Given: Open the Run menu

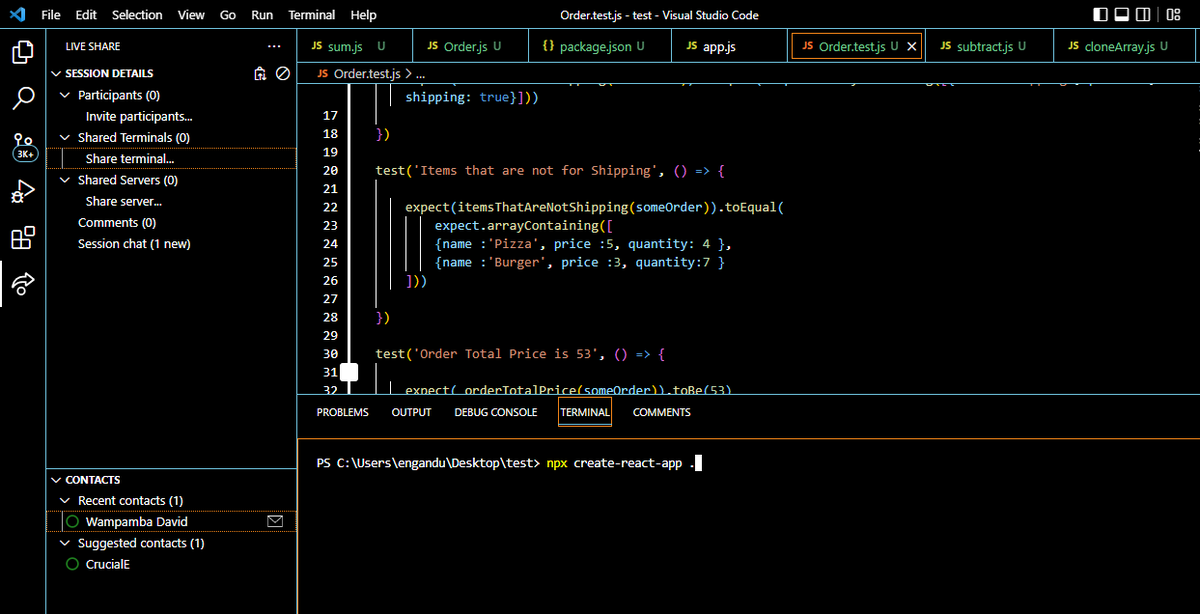Looking at the screenshot, I should coord(262,15).
